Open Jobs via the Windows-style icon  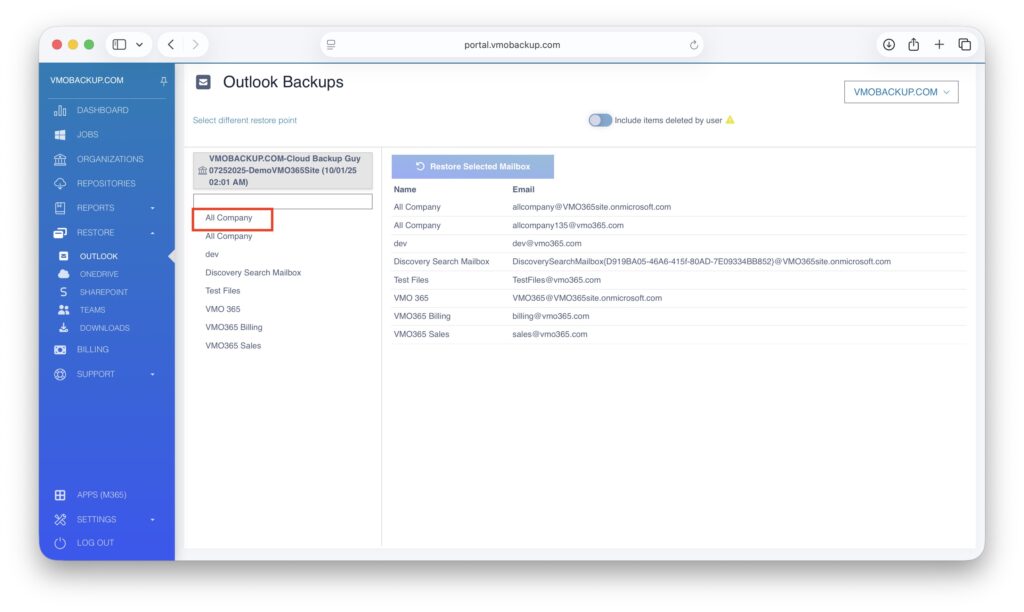[x=60, y=135]
